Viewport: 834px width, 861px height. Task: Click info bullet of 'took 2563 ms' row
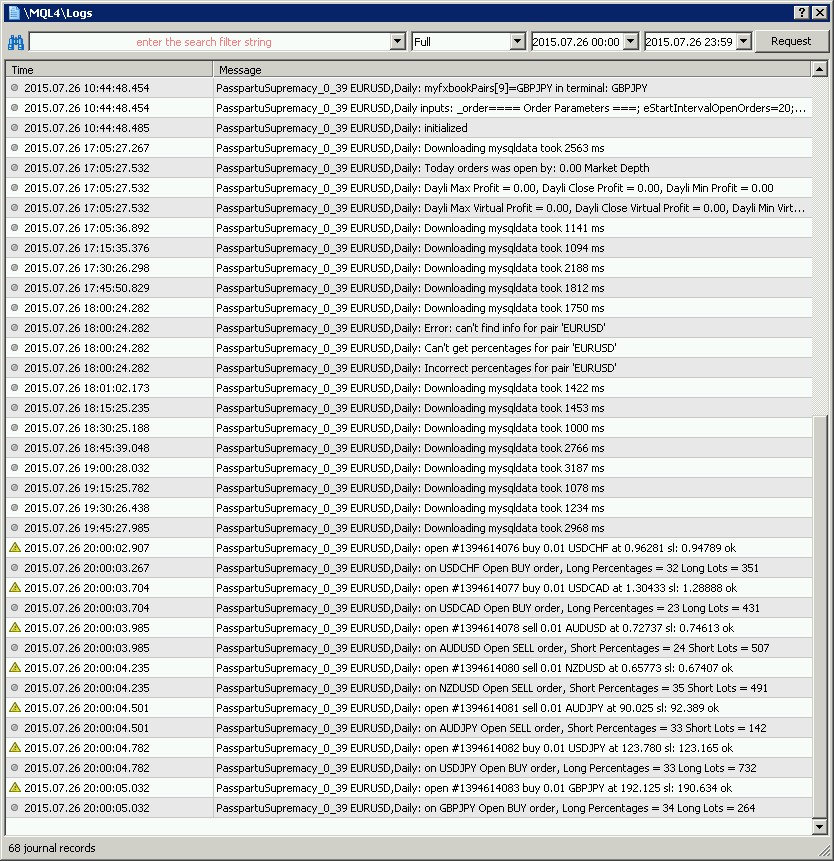click(15, 148)
